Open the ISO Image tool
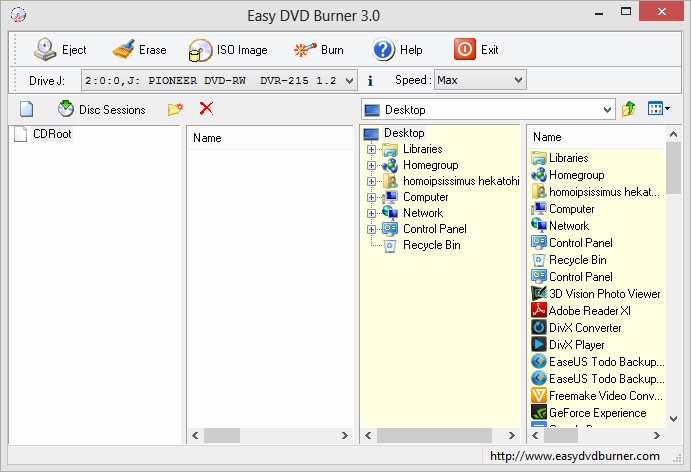 pos(228,50)
